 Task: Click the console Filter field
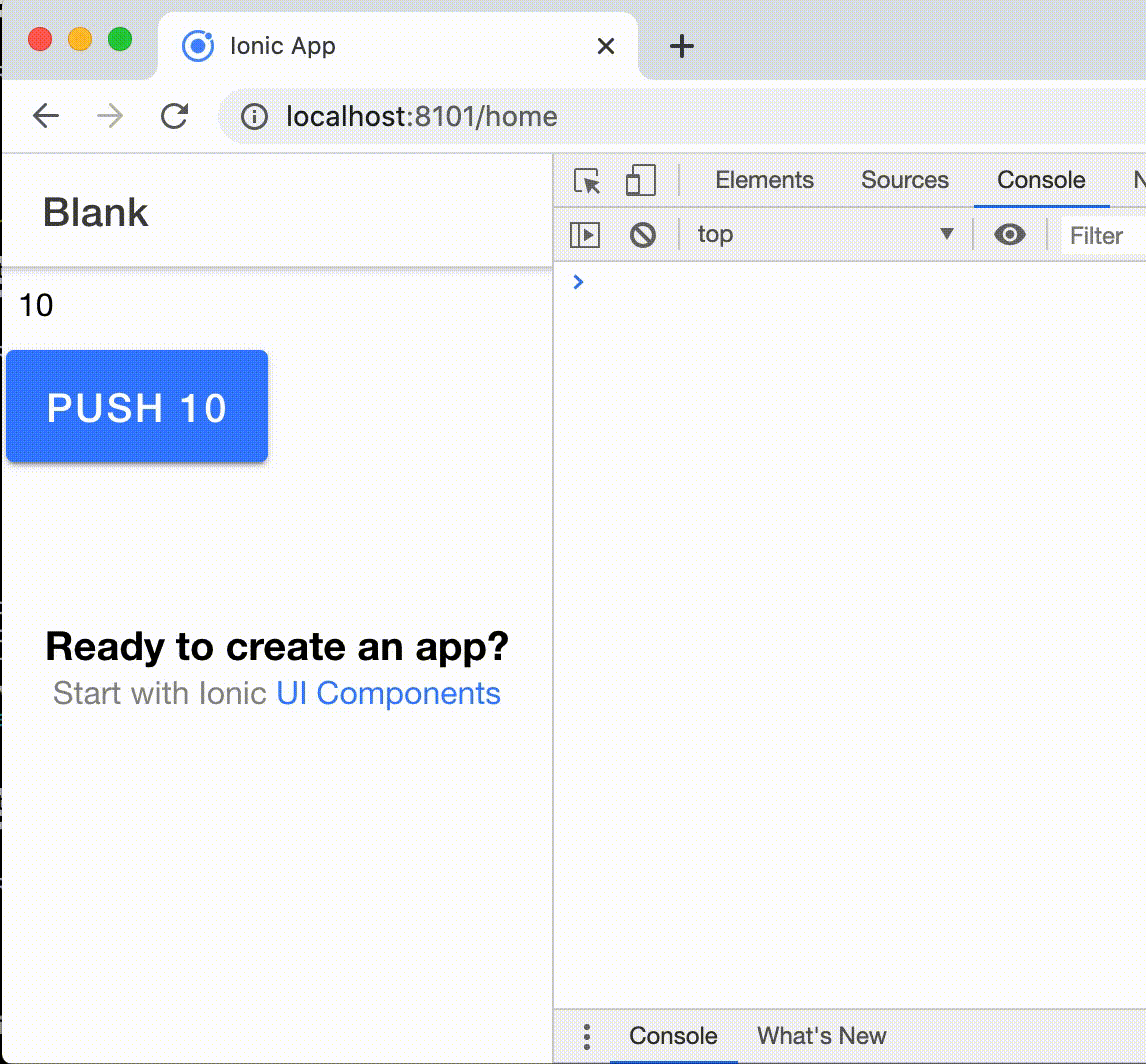[1103, 235]
